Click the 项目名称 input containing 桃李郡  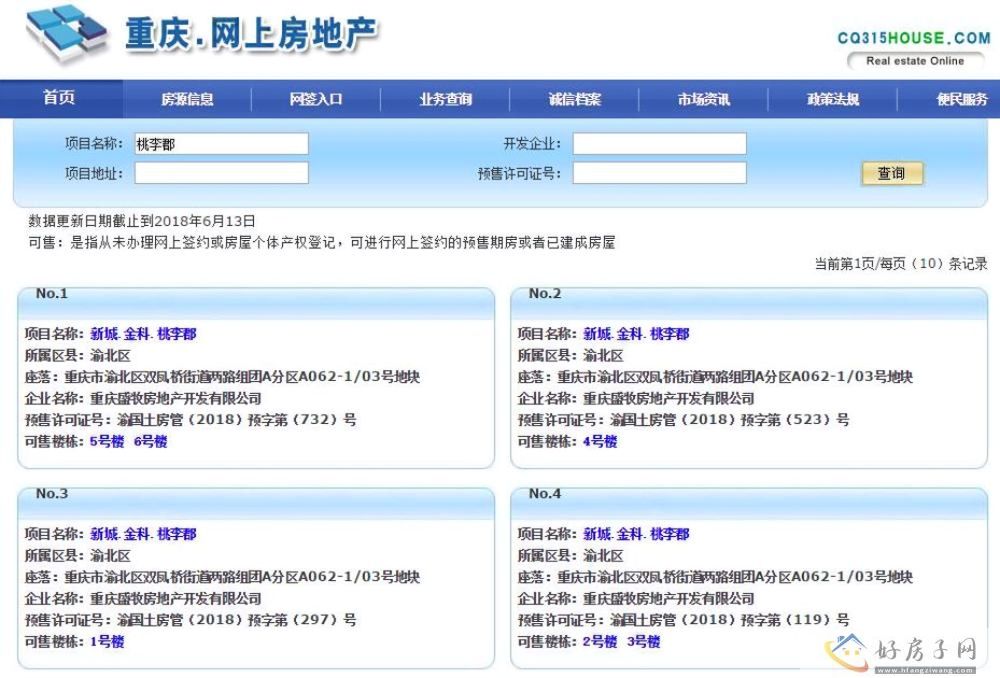pyautogui.click(x=221, y=144)
